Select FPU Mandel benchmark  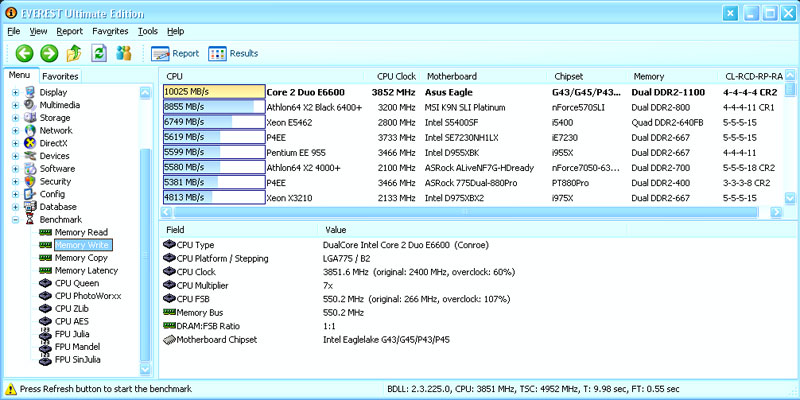(78, 347)
